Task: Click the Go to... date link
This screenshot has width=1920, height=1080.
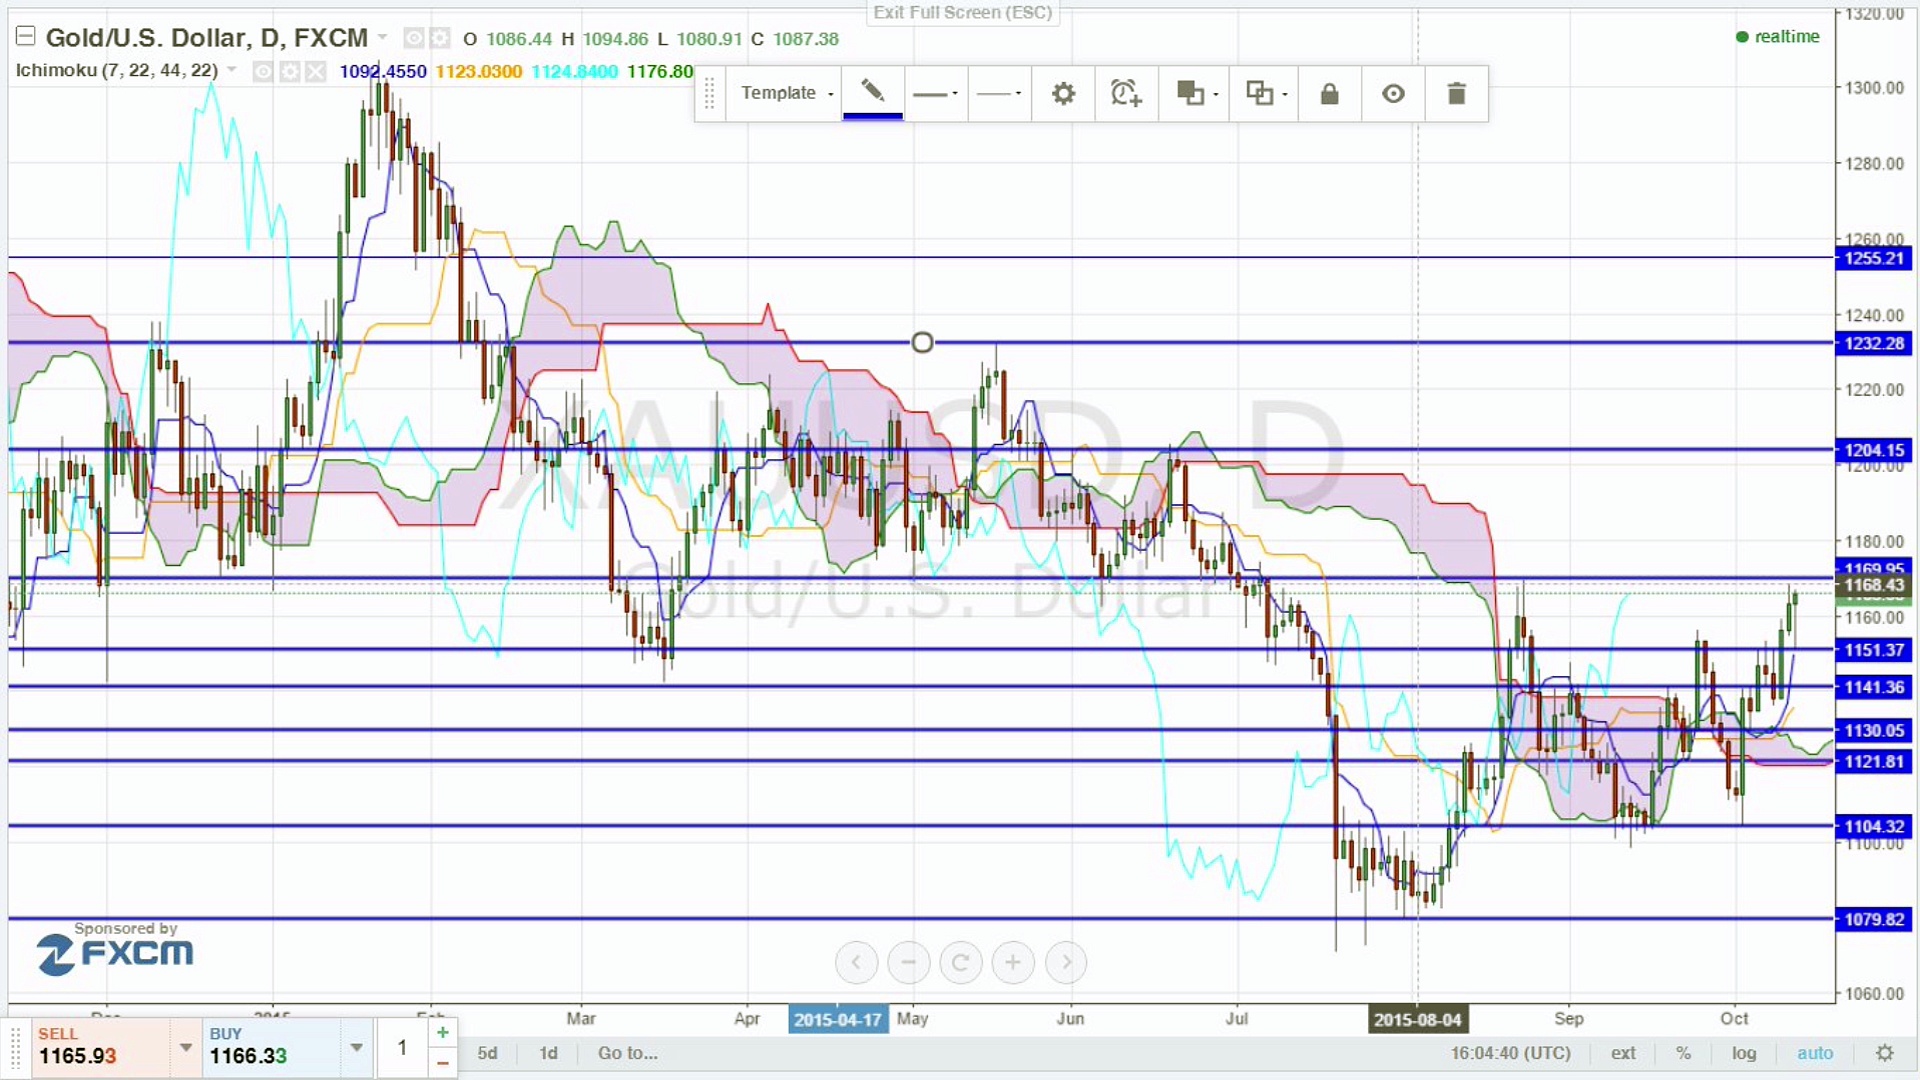Action: pyautogui.click(x=628, y=1053)
